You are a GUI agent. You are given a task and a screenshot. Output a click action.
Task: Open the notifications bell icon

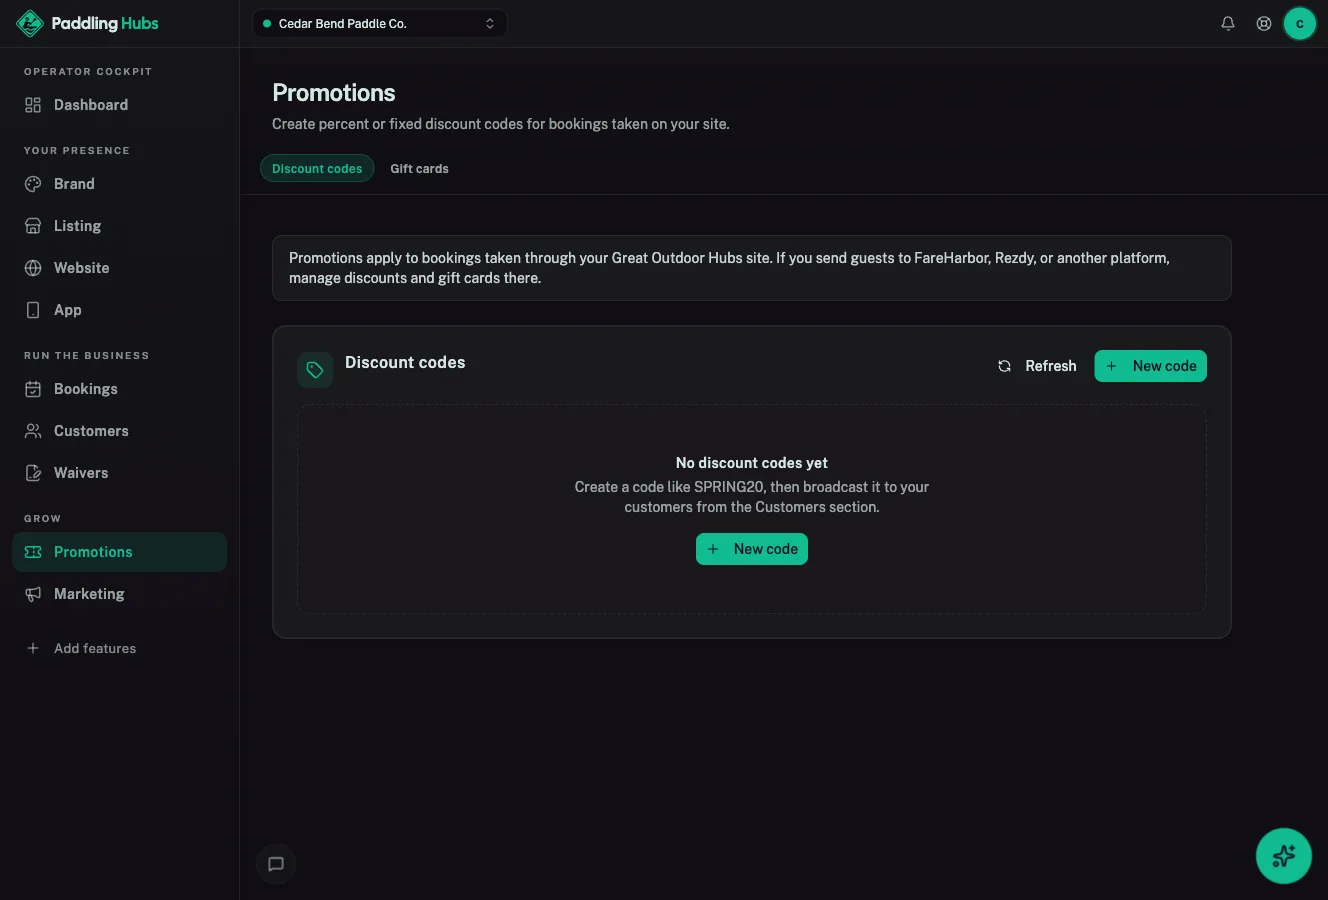pyautogui.click(x=1228, y=23)
